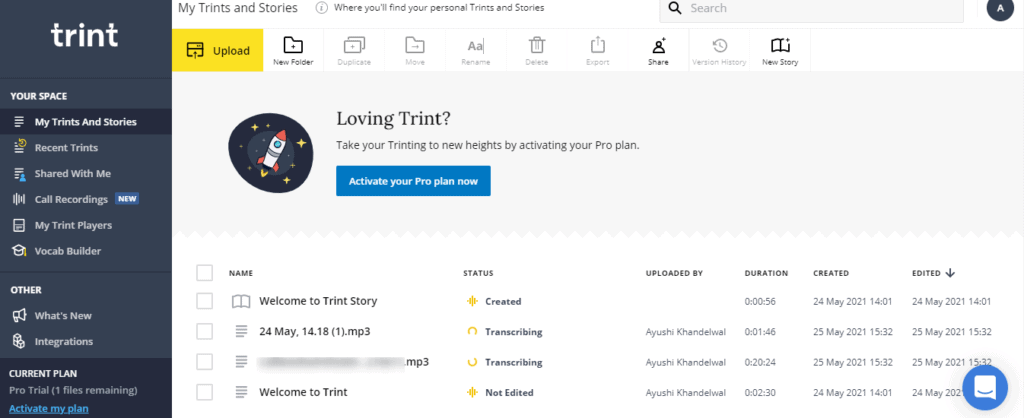Viewport: 1024px width, 418px height.
Task: Click the Activate my plan link
Action: point(49,409)
